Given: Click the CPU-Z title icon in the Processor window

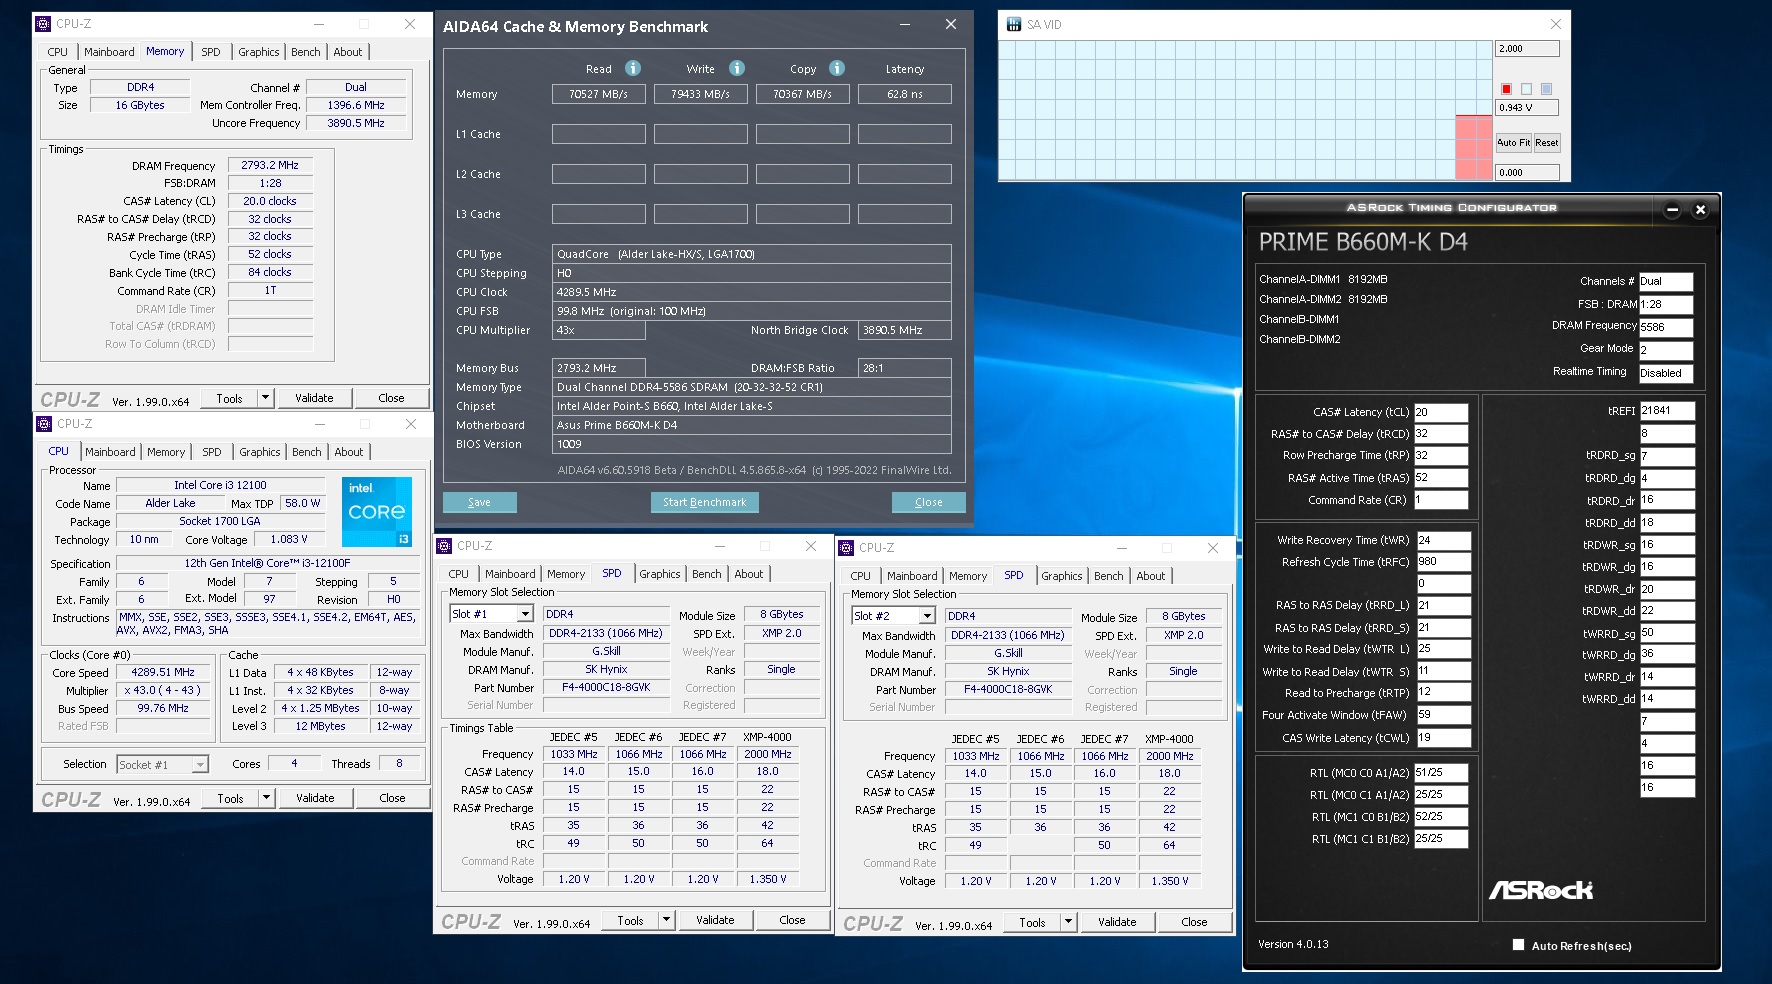Looking at the screenshot, I should coord(44,424).
